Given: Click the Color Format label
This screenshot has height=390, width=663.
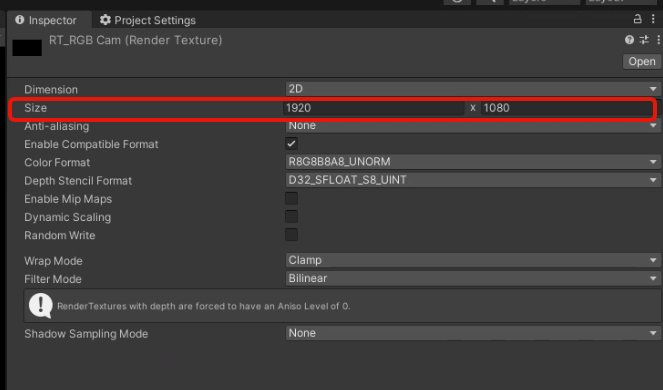Looking at the screenshot, I should click(57, 162).
